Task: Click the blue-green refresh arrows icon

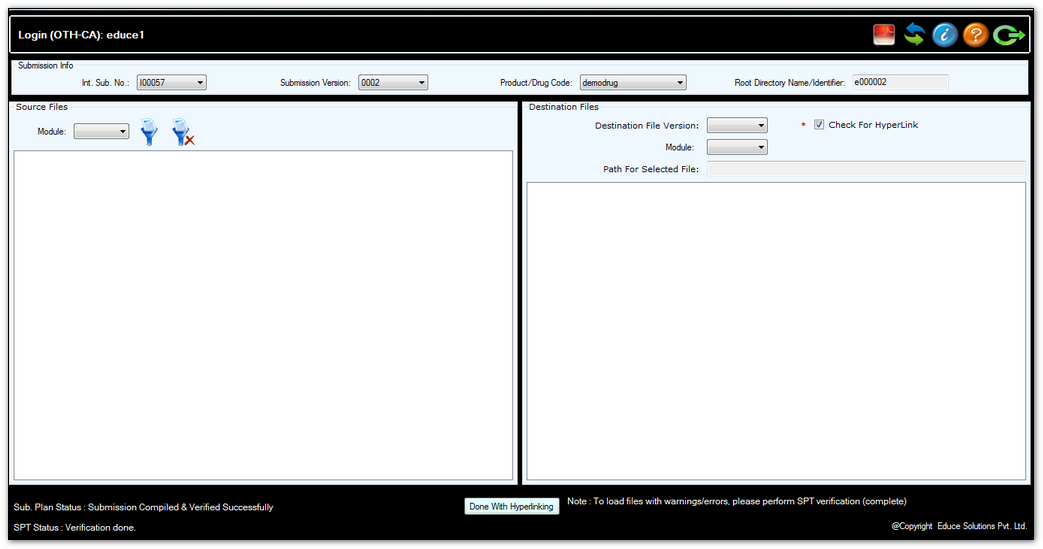Action: [x=914, y=35]
